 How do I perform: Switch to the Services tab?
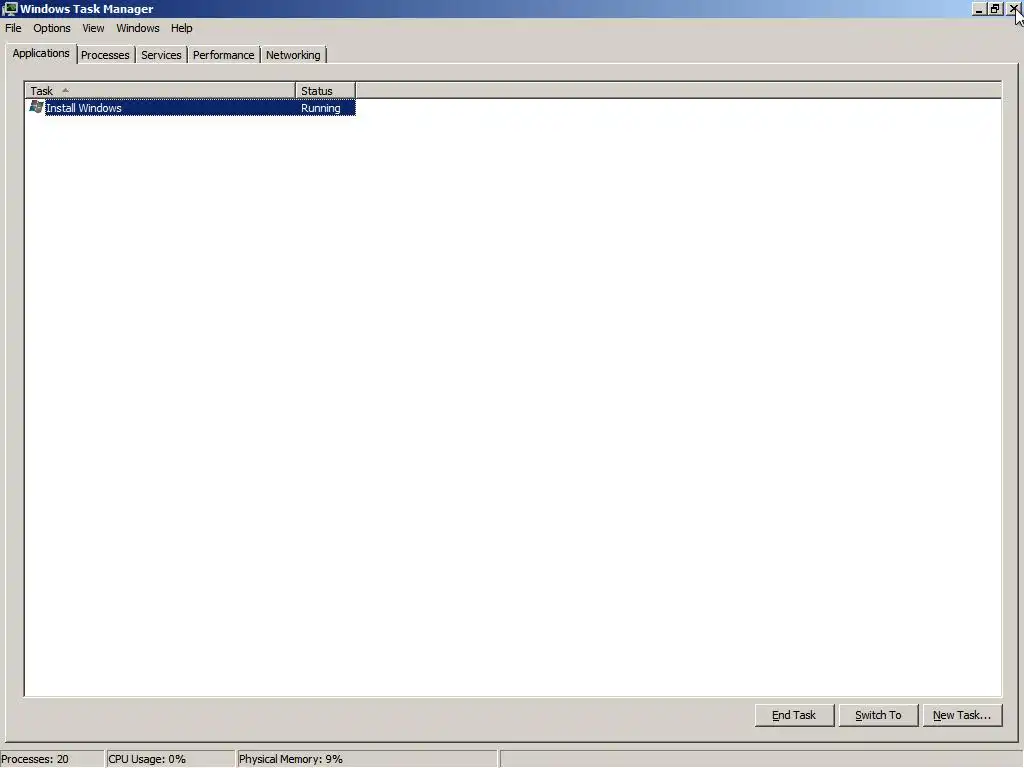coord(161,55)
